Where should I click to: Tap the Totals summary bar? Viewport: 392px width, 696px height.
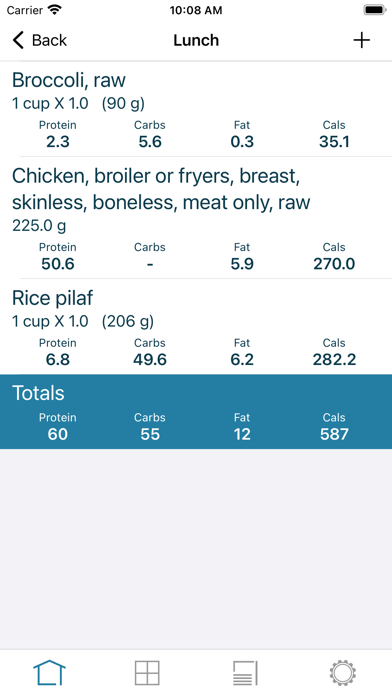[196, 411]
